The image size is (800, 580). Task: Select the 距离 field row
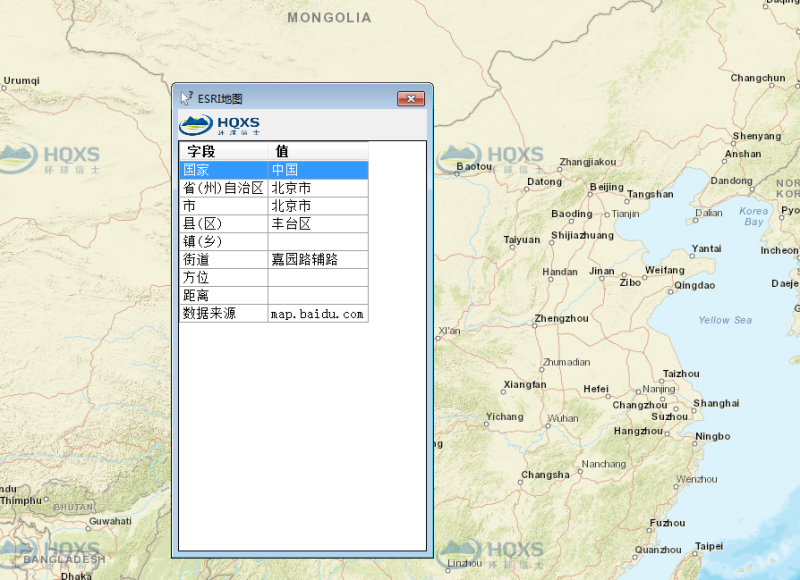tap(223, 296)
